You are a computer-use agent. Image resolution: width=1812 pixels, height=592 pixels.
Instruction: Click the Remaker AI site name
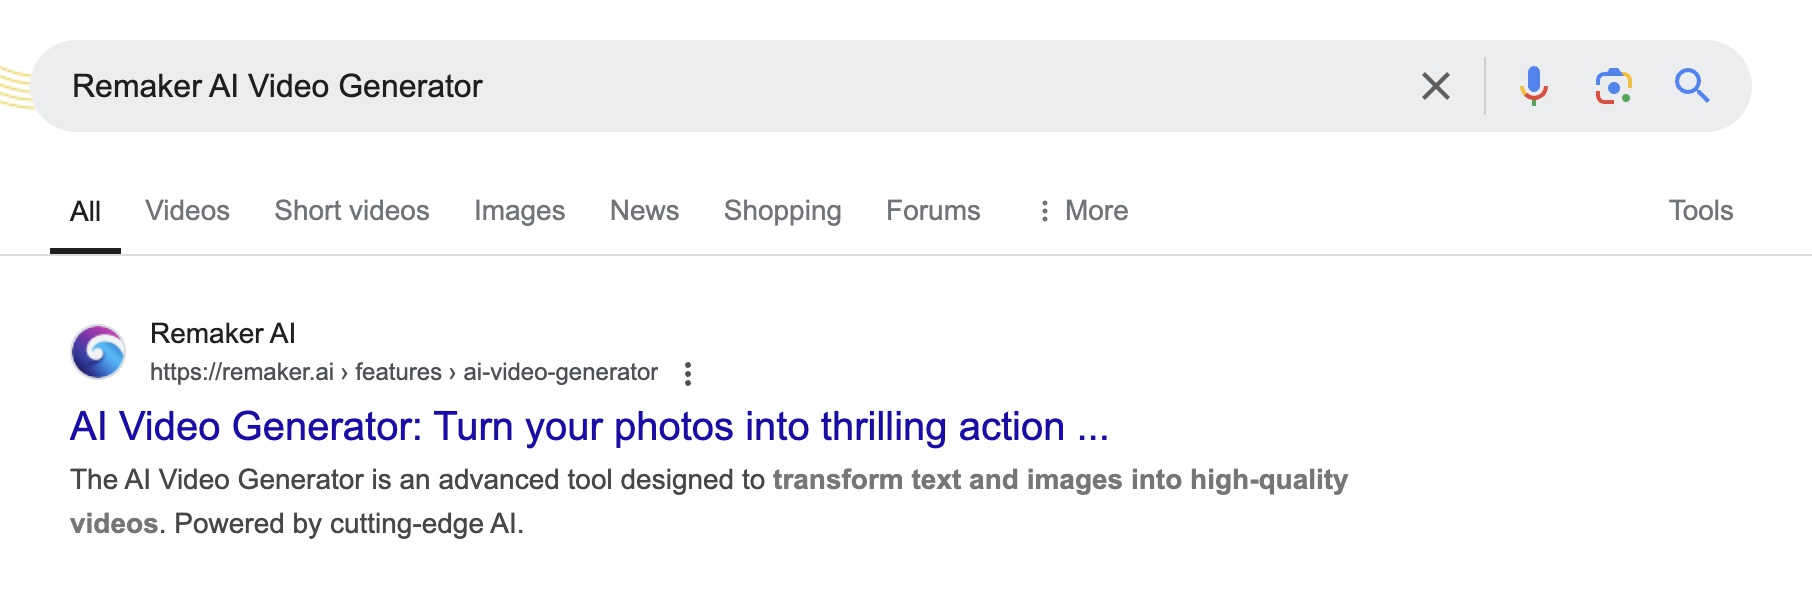point(222,333)
